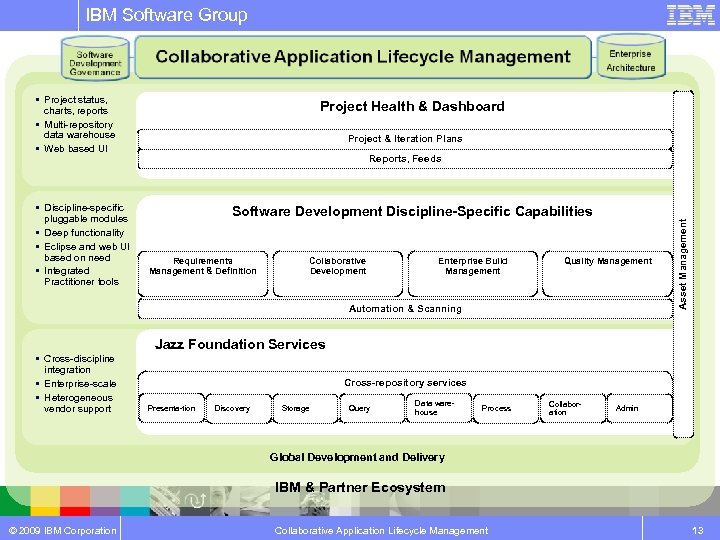Viewport: 720px width, 540px height.
Task: Click the Project & Iteration Plans box
Action: click(405, 139)
